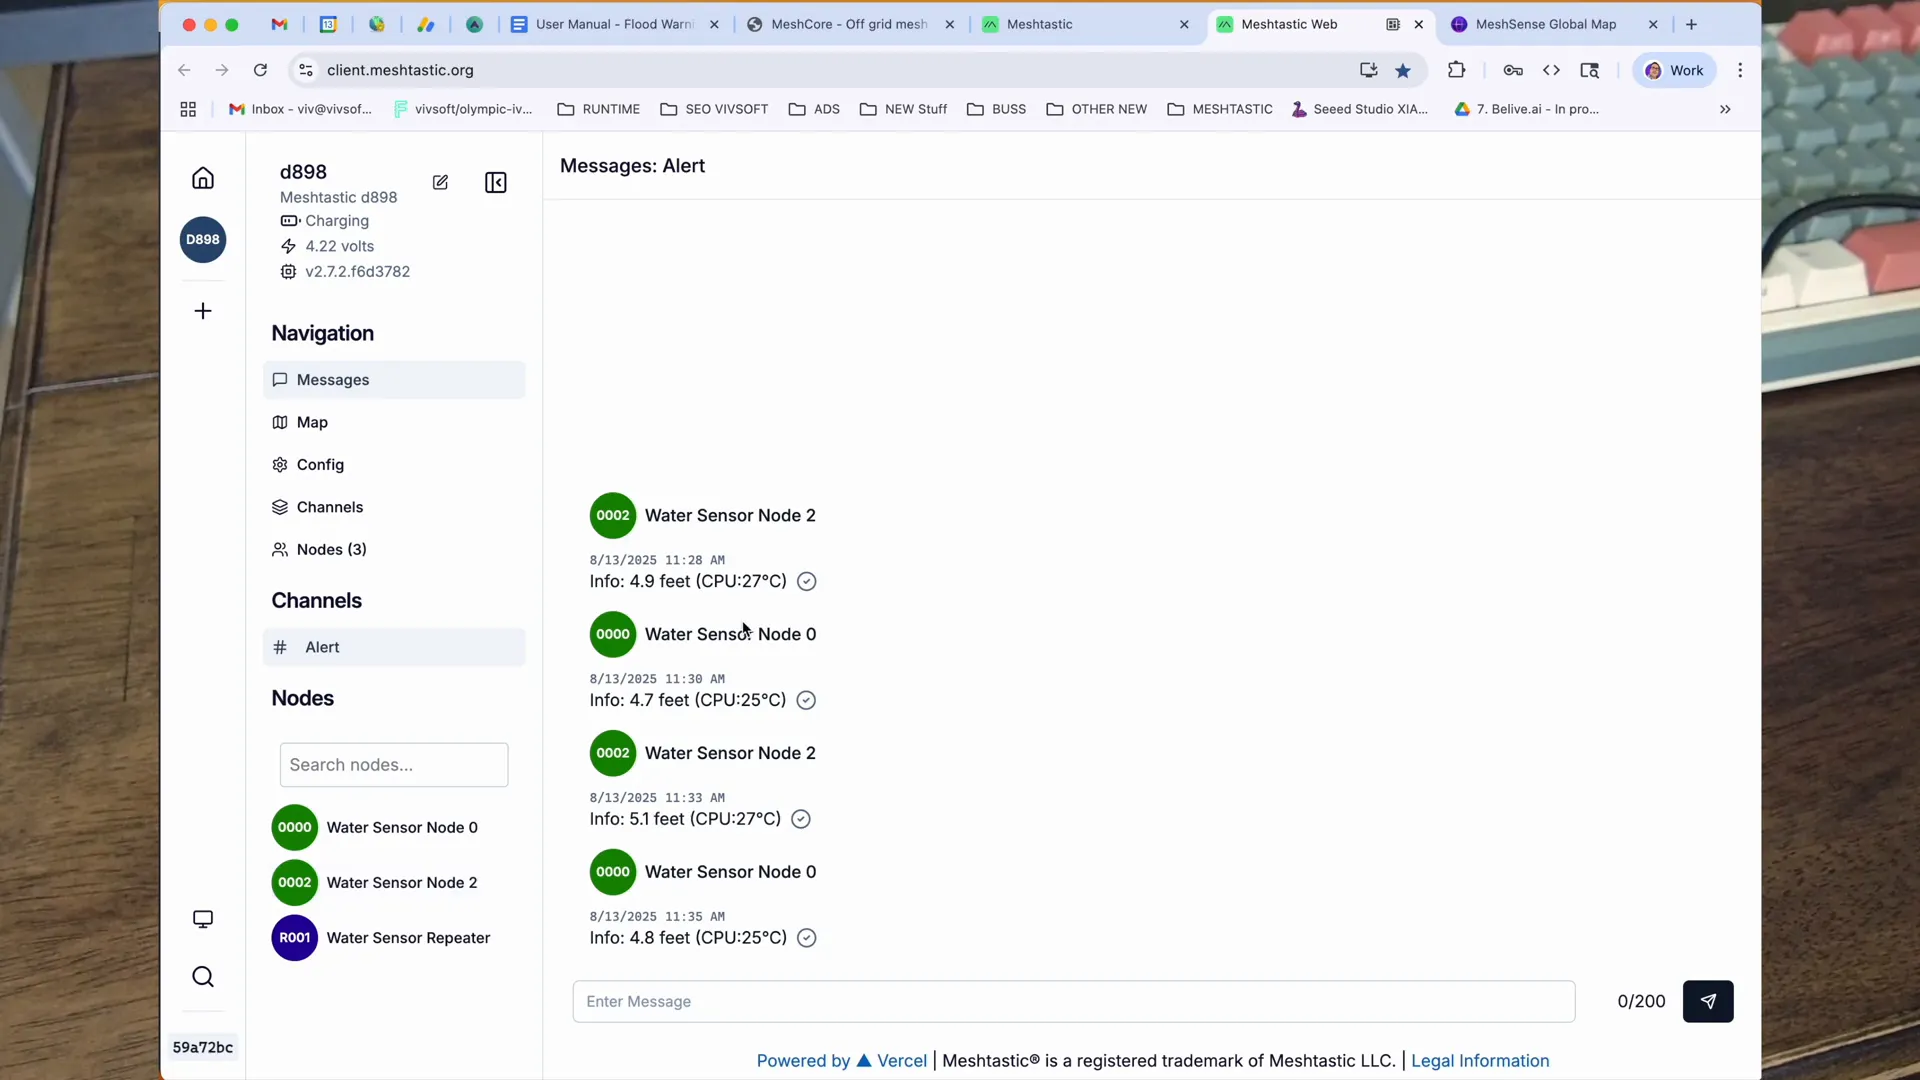Open MESHTASTIC bookmarks folder
This screenshot has height=1080, width=1920.
pyautogui.click(x=1219, y=109)
